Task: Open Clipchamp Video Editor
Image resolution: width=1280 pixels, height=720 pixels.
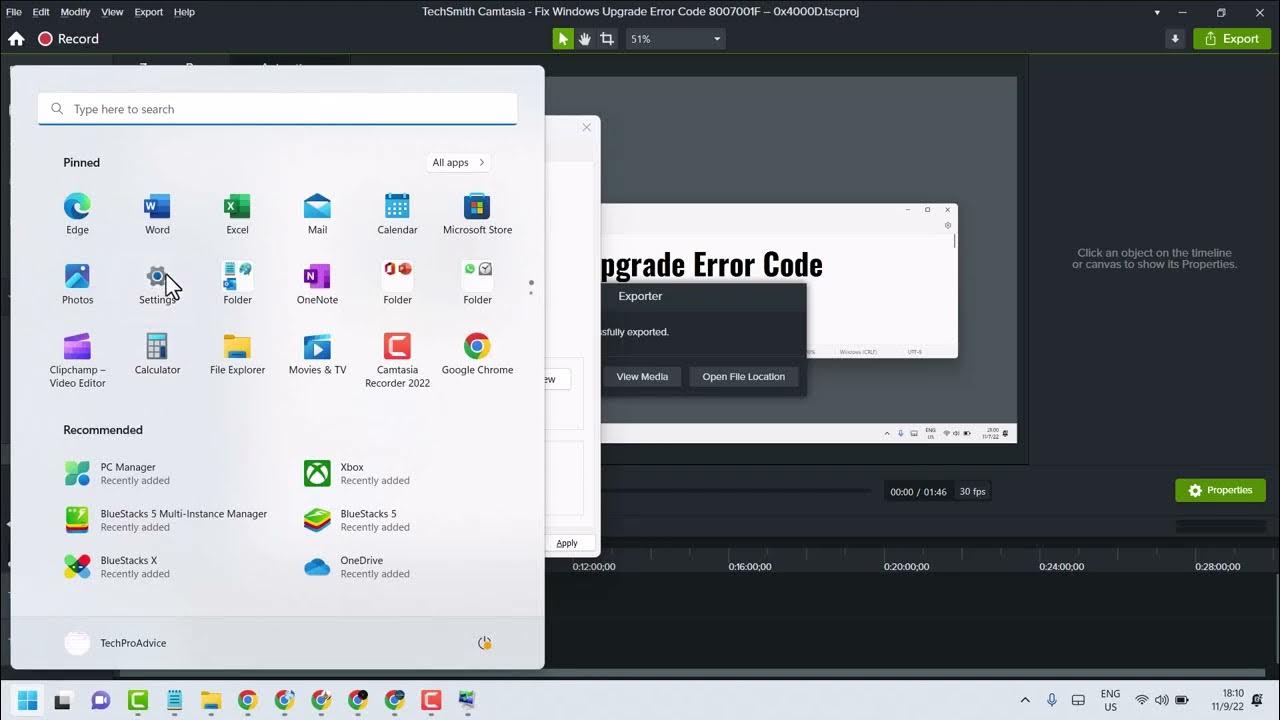Action: 77,360
